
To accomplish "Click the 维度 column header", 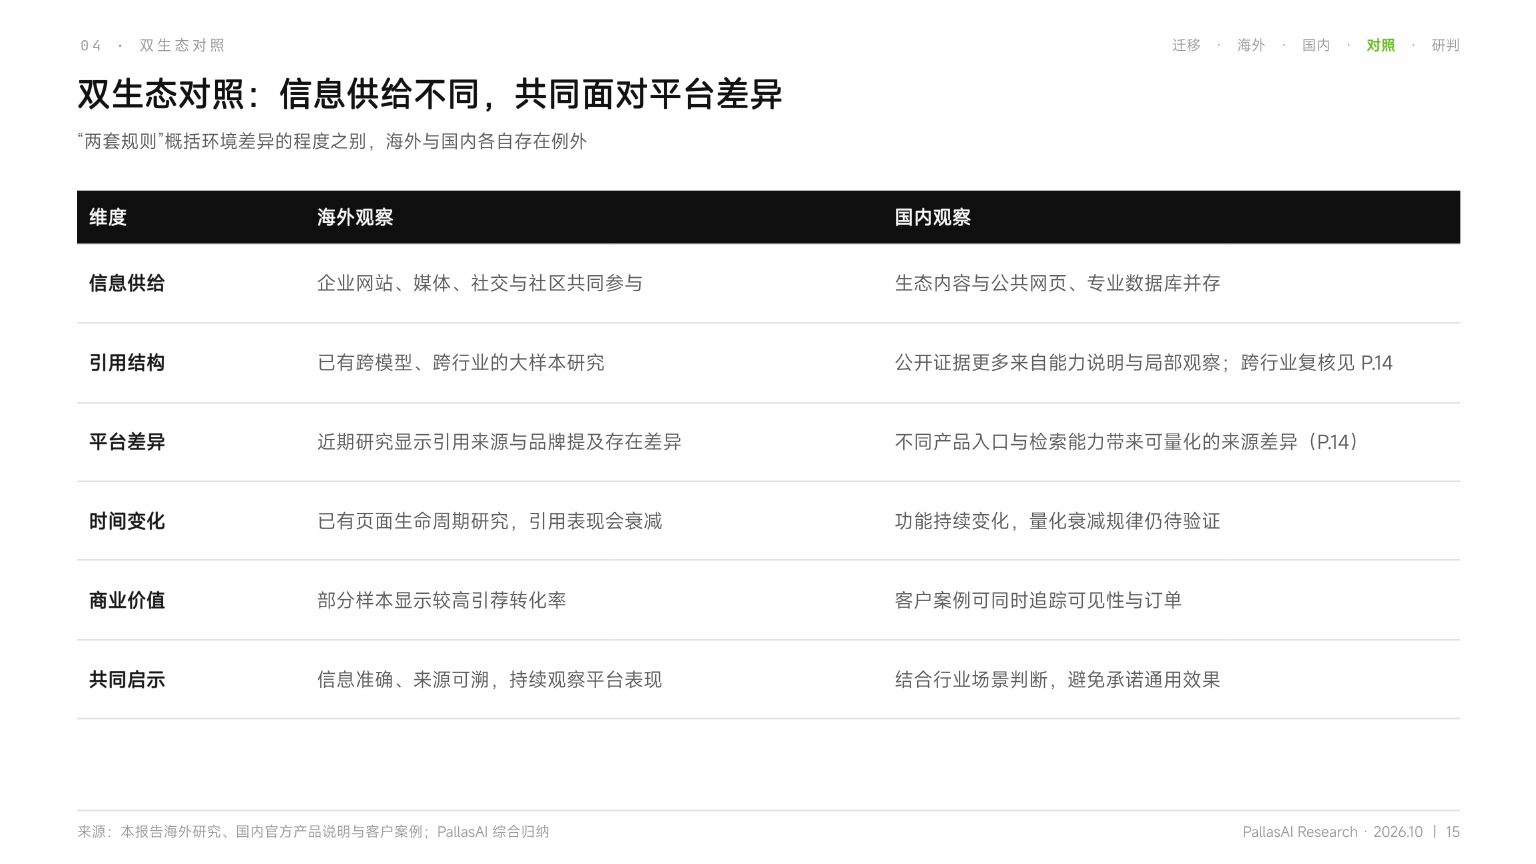I will [x=108, y=217].
